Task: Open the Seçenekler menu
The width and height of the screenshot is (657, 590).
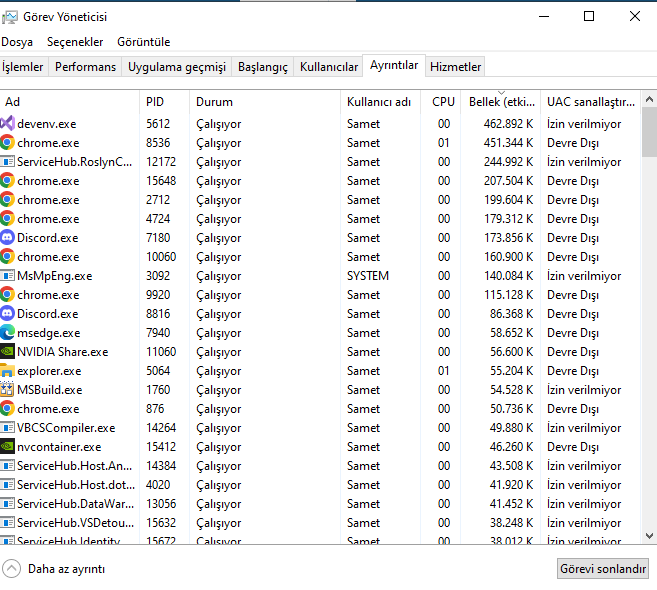Action: pos(75,42)
